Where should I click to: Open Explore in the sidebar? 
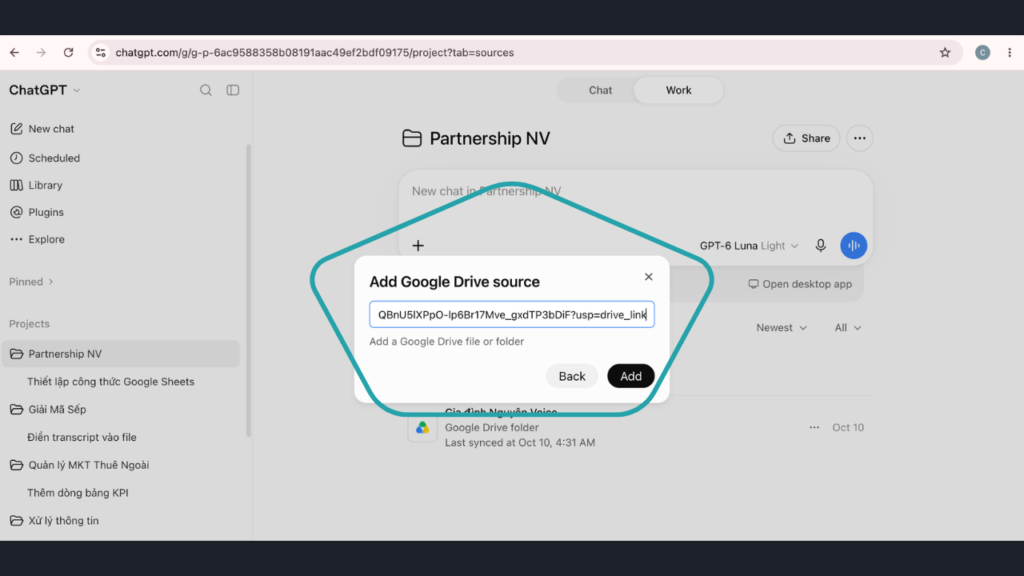(37, 239)
